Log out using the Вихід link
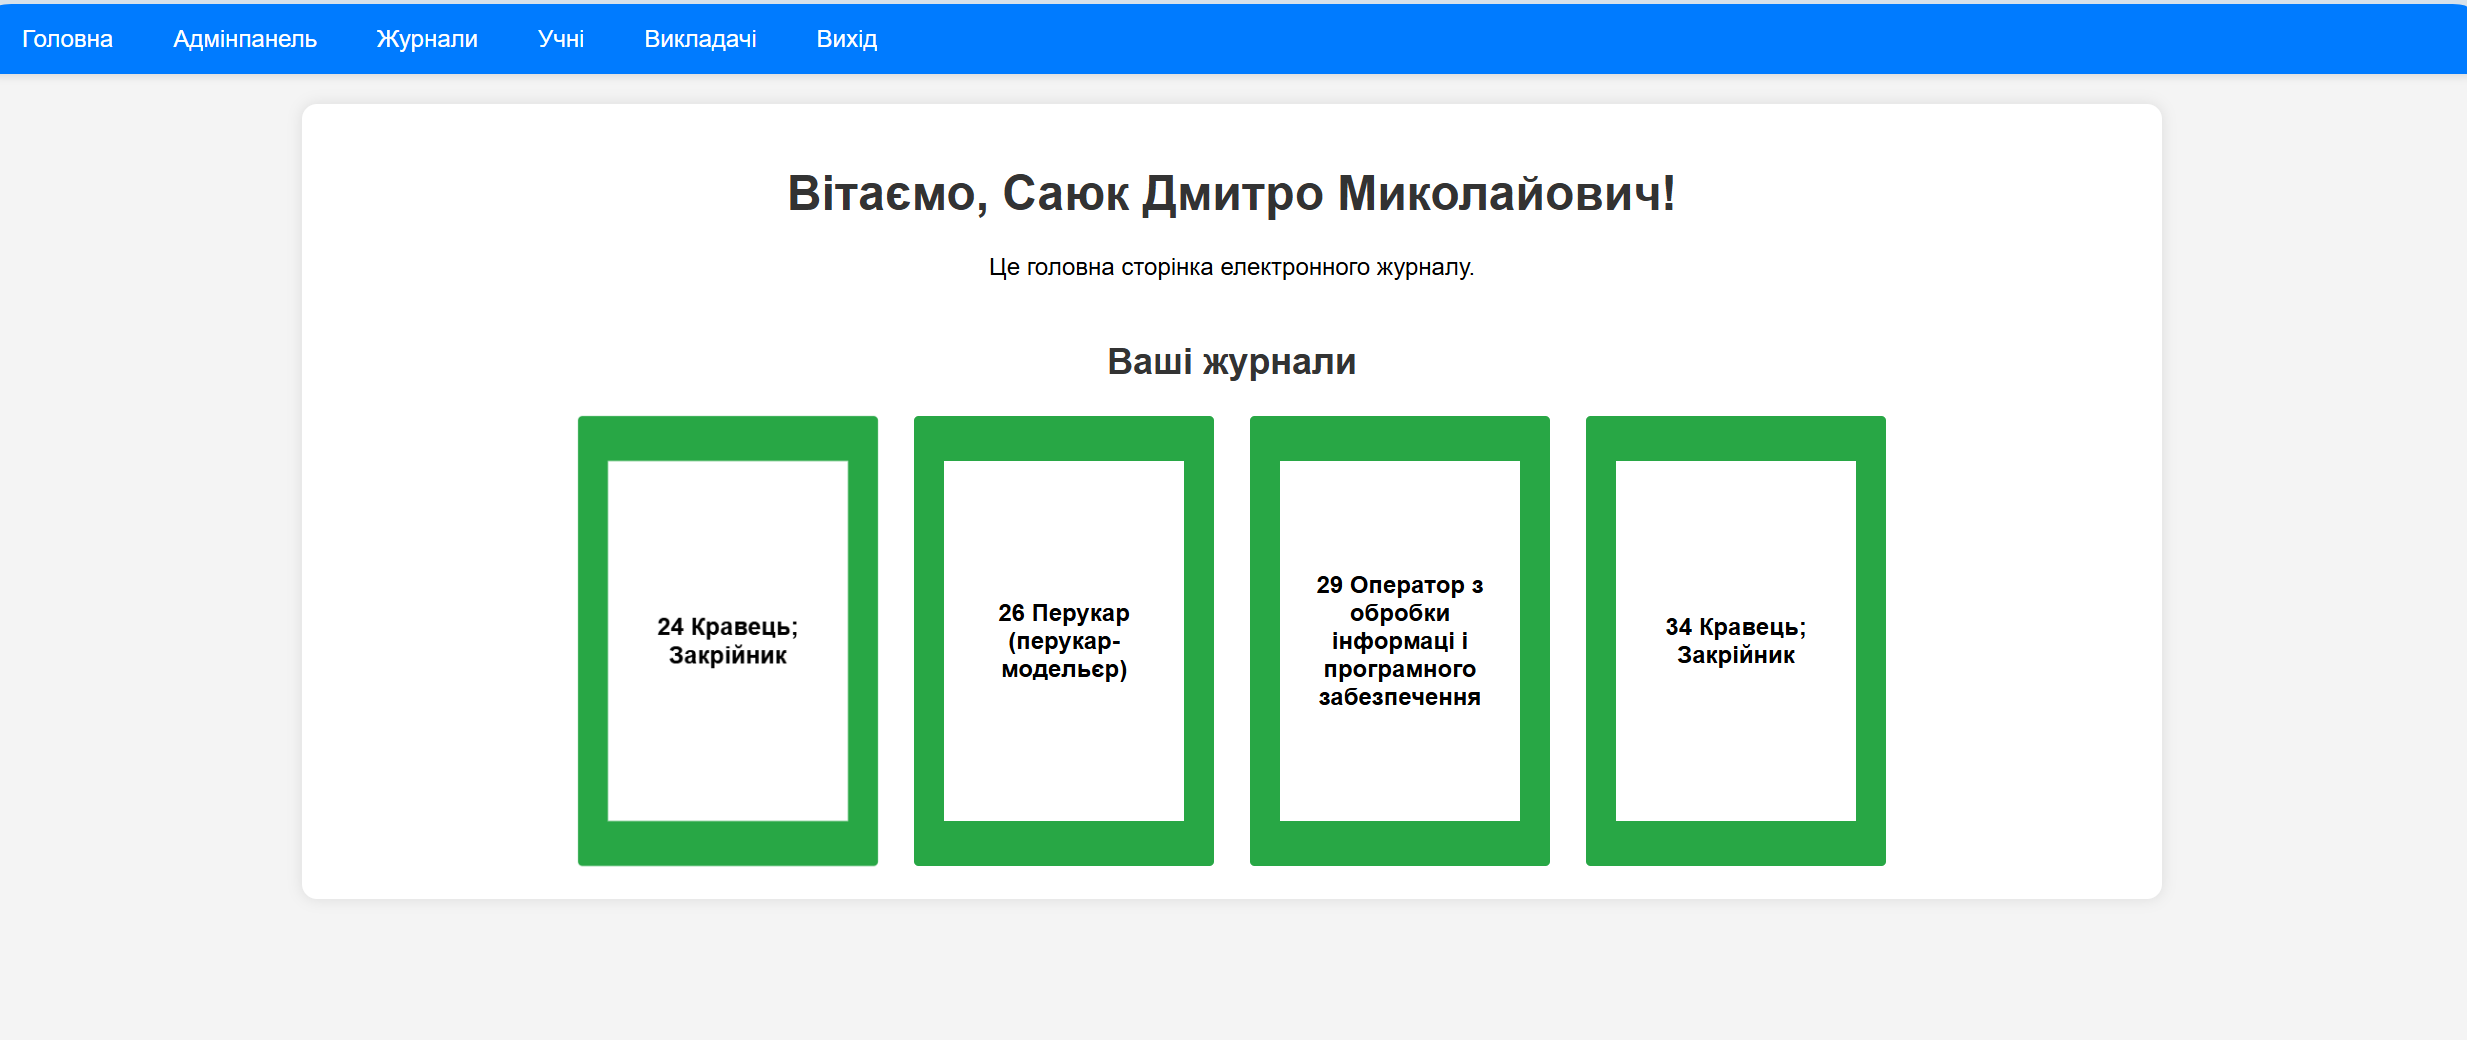 pyautogui.click(x=847, y=38)
